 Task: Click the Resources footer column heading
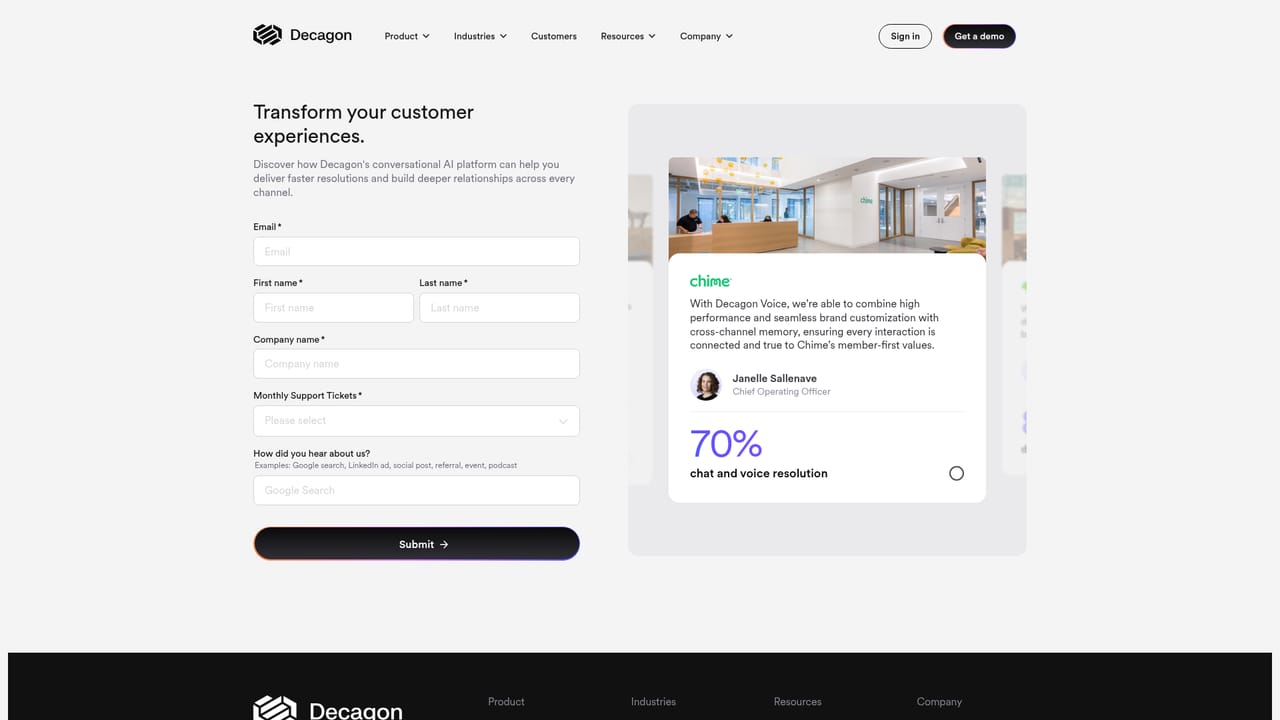coord(798,702)
